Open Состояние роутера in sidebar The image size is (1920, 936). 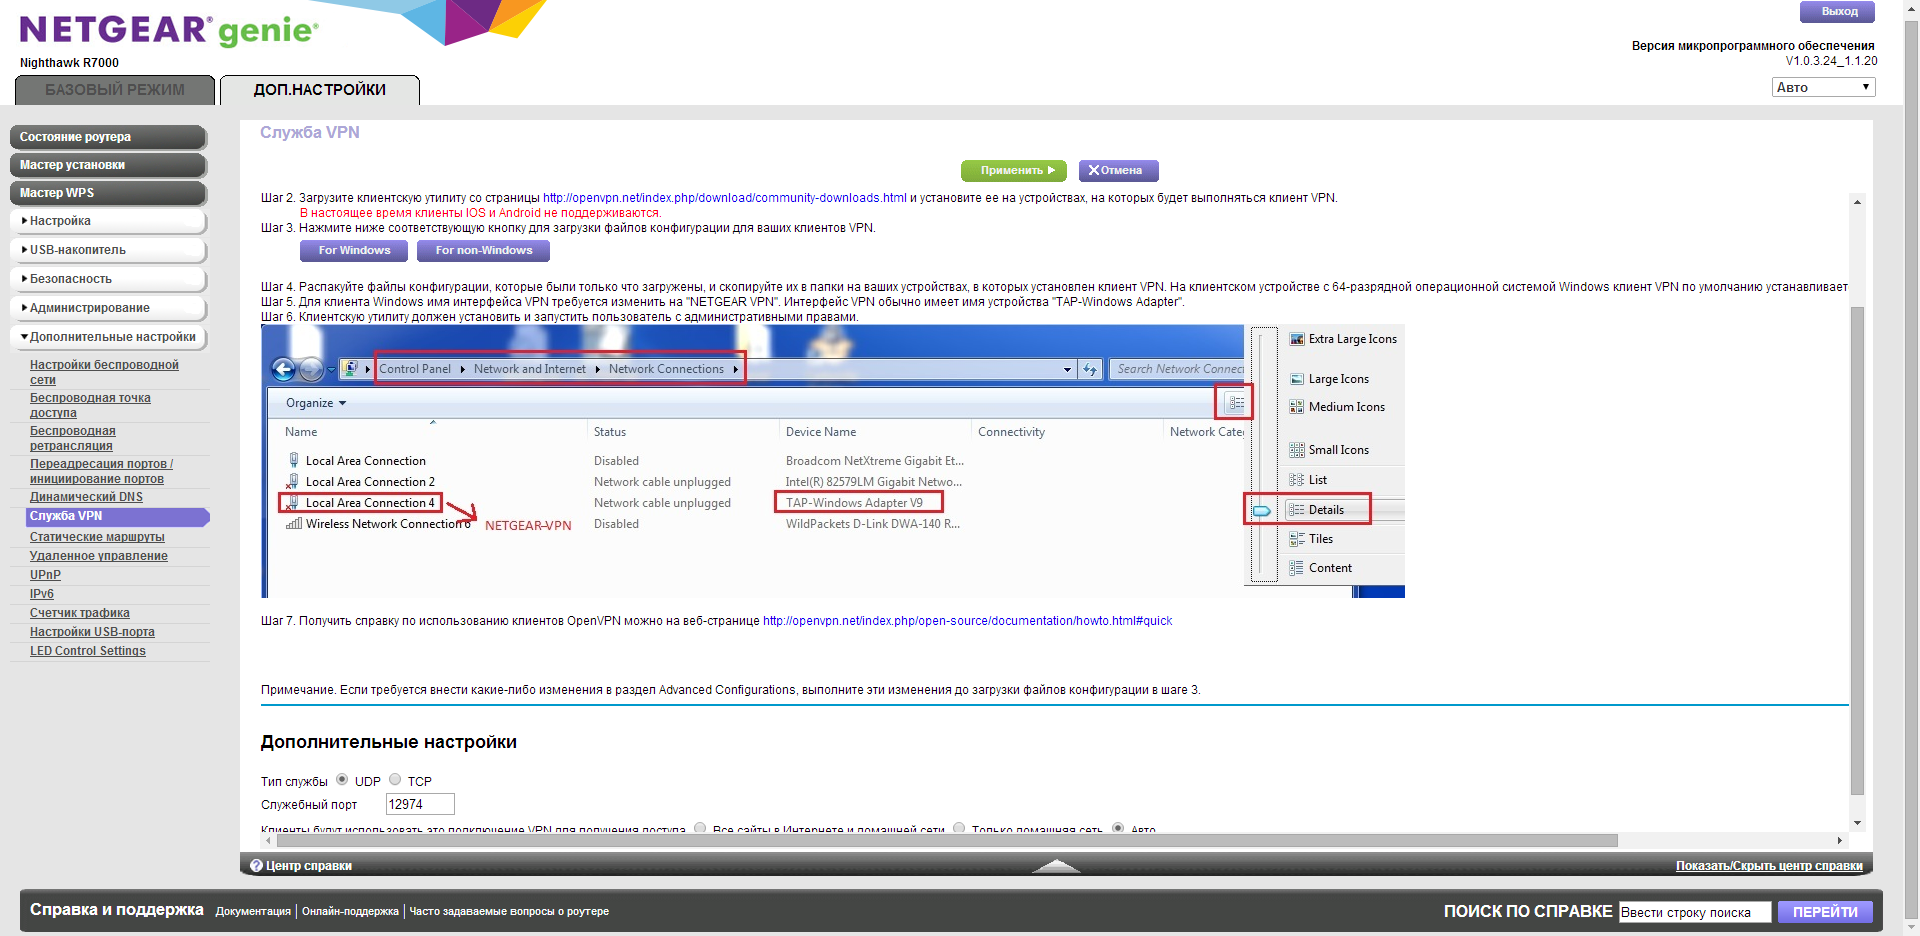[108, 137]
